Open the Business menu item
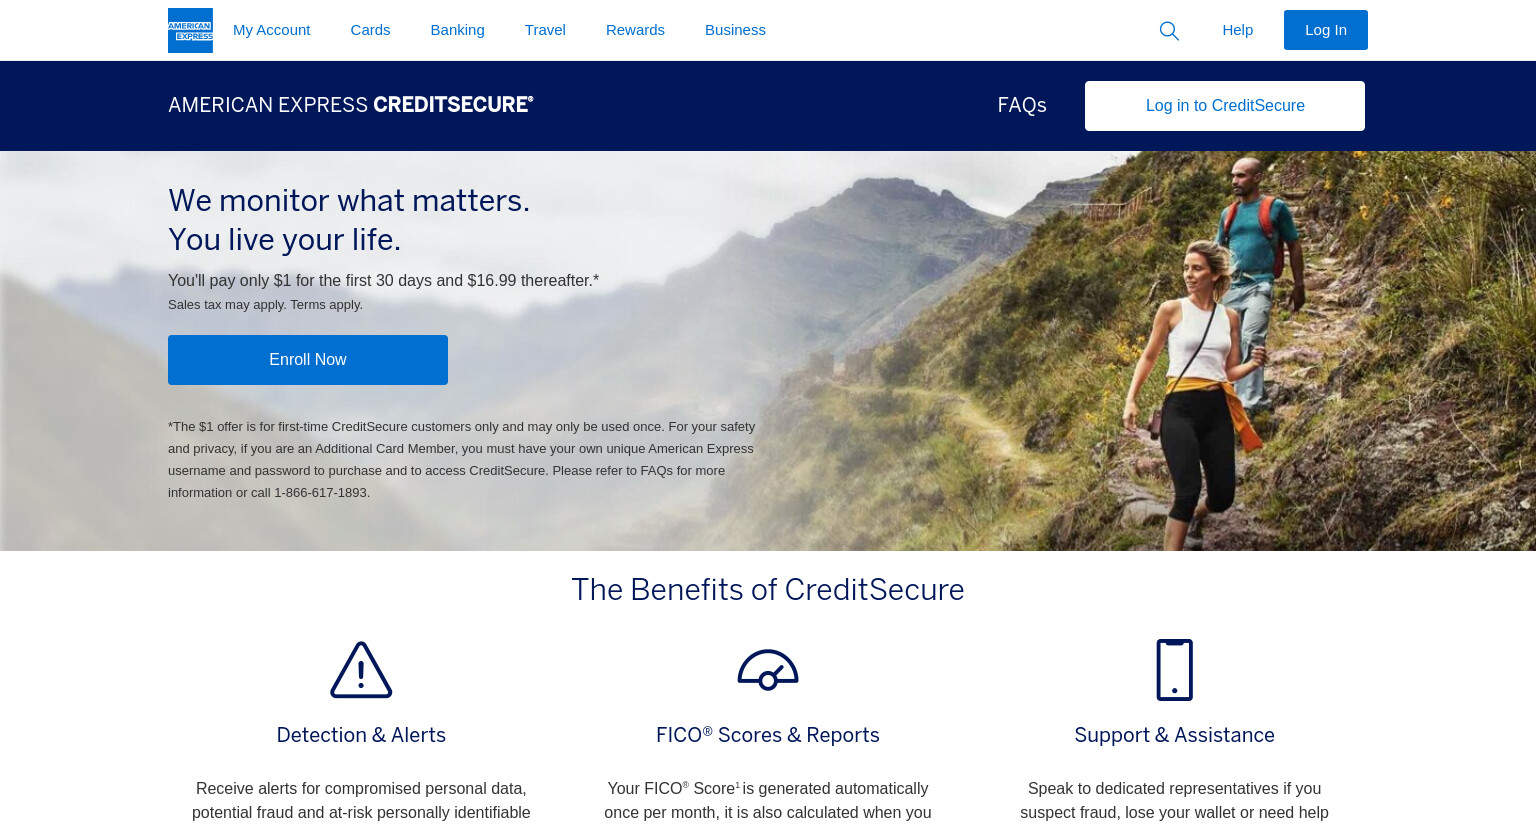This screenshot has height=824, width=1536. (735, 30)
